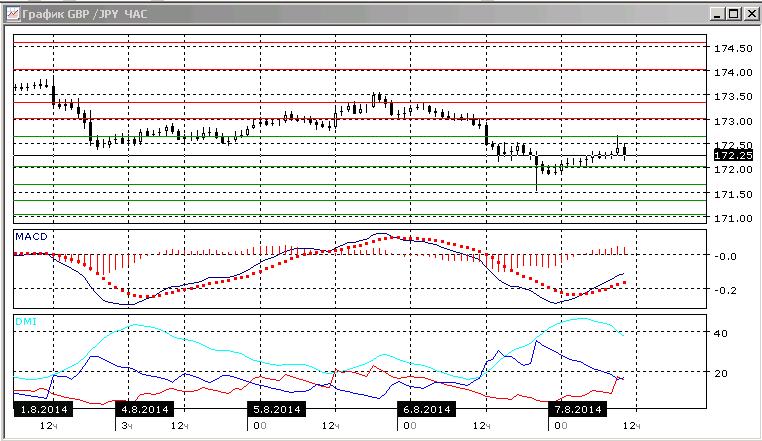Click the 4.8.2014 date marker

[144, 409]
